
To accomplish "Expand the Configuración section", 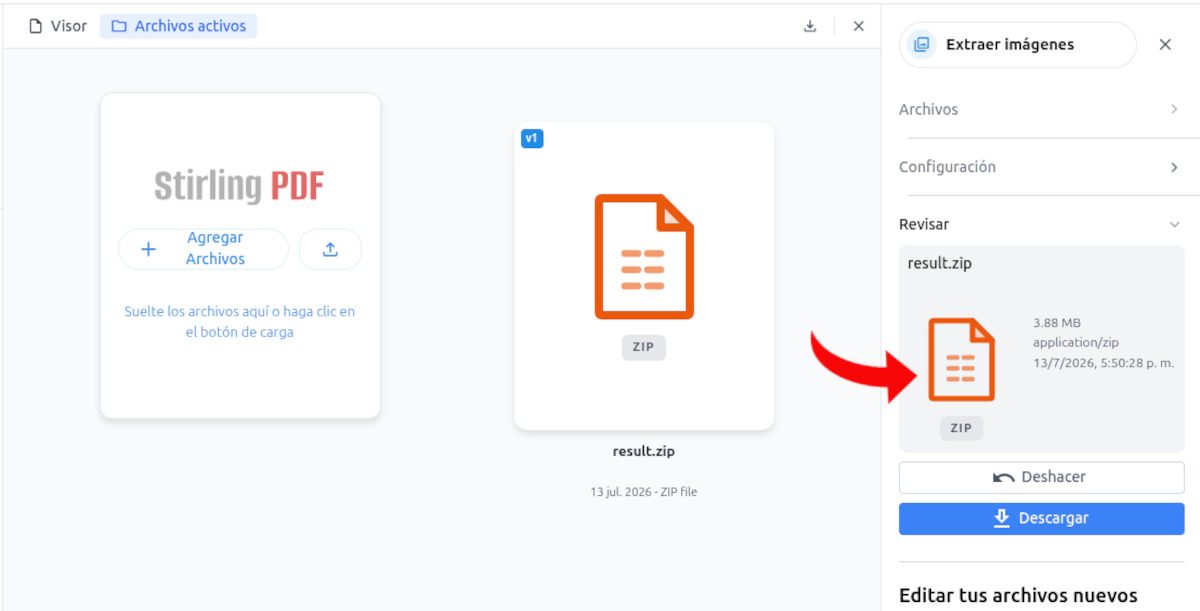I will pos(1041,167).
